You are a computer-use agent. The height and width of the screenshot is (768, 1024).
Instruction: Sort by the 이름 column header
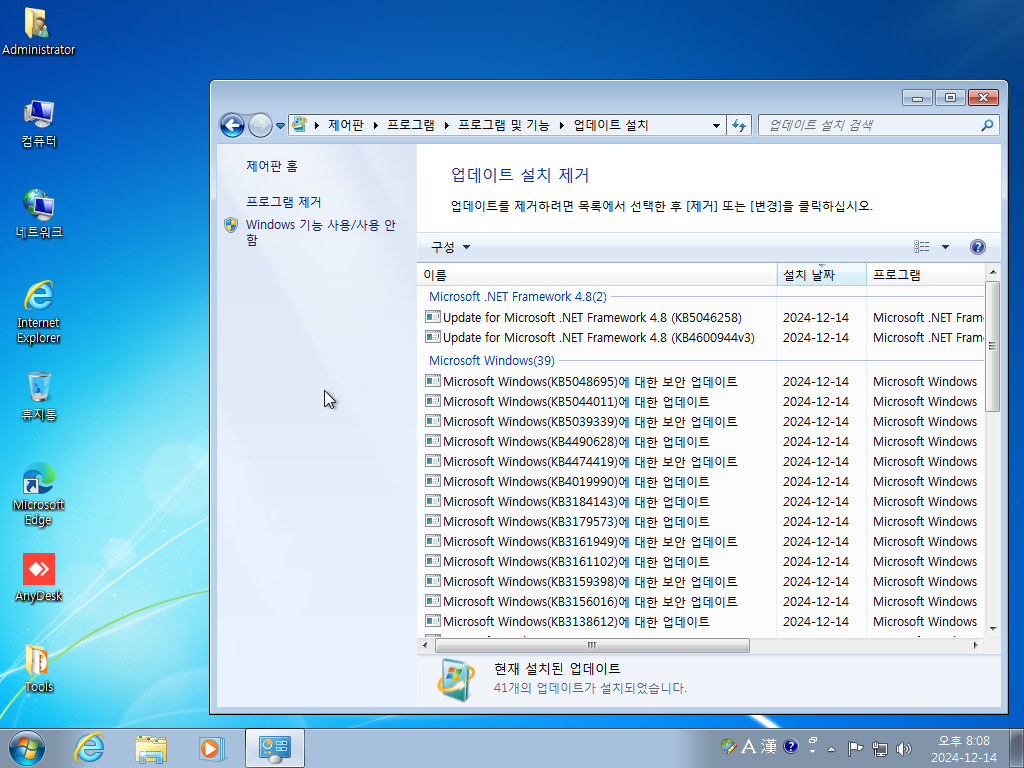pos(597,275)
